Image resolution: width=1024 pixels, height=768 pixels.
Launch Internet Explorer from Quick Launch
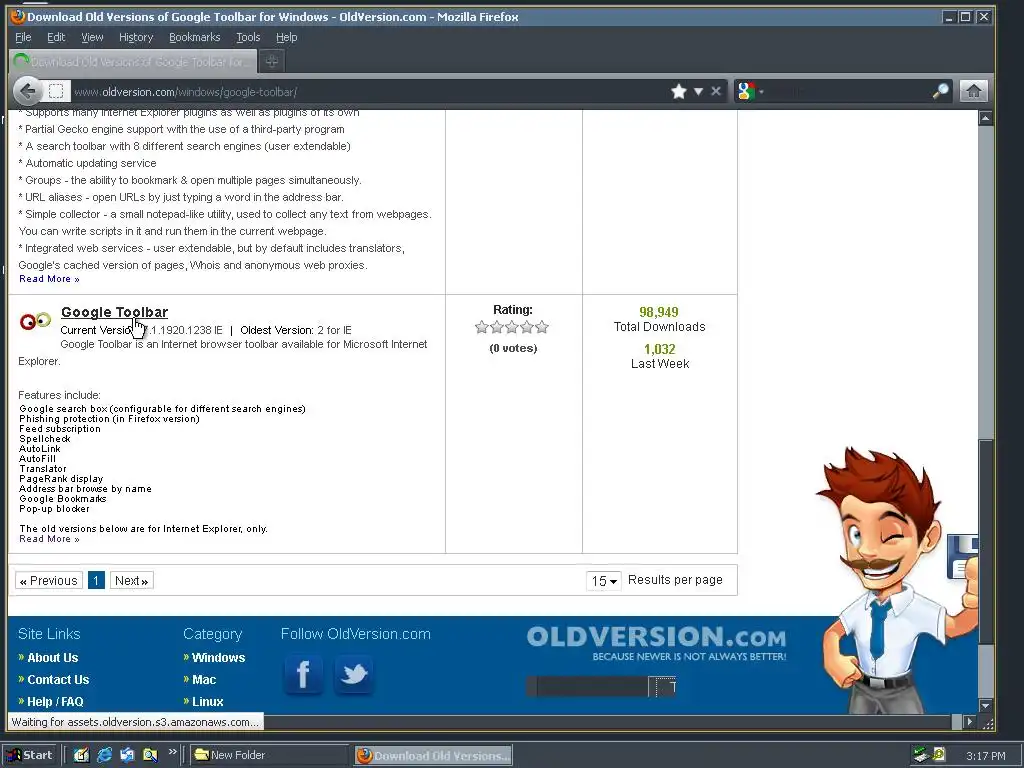click(x=104, y=755)
